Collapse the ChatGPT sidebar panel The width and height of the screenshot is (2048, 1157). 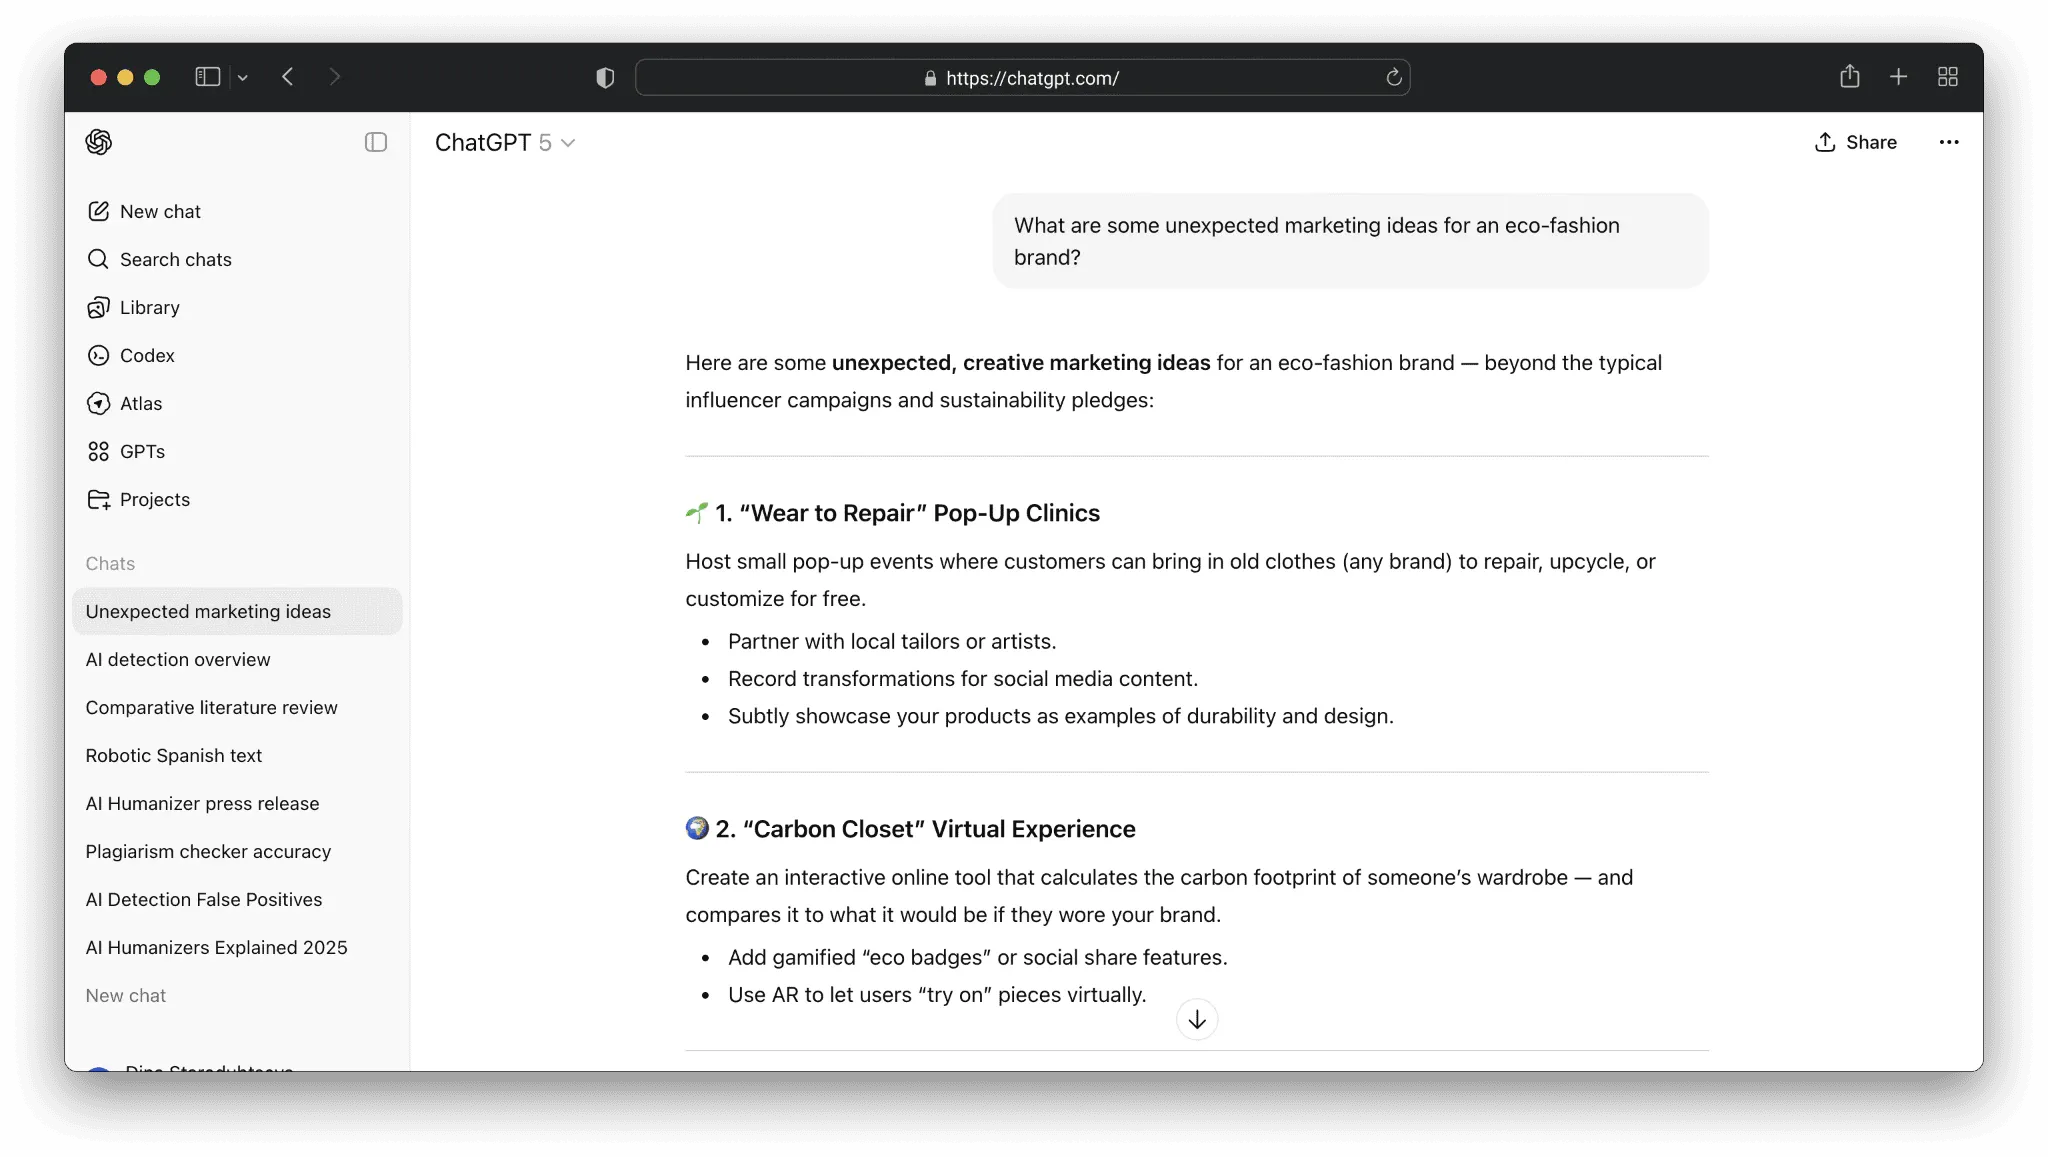click(376, 142)
